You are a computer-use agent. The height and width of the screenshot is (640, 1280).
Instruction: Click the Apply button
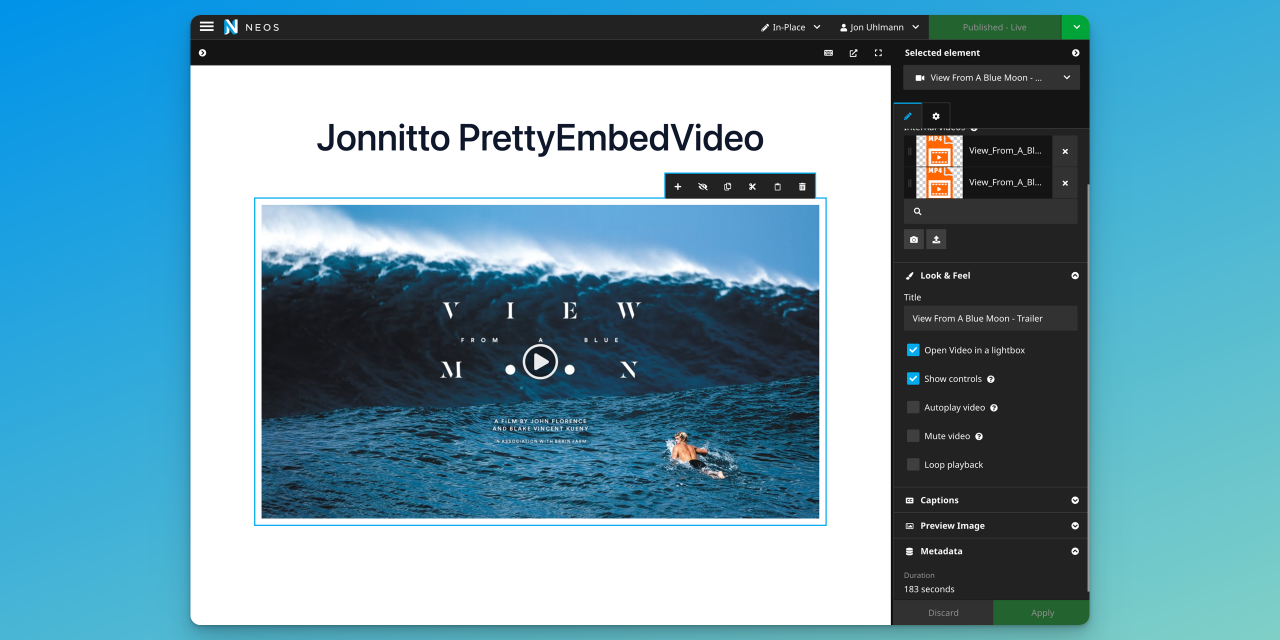1042,613
